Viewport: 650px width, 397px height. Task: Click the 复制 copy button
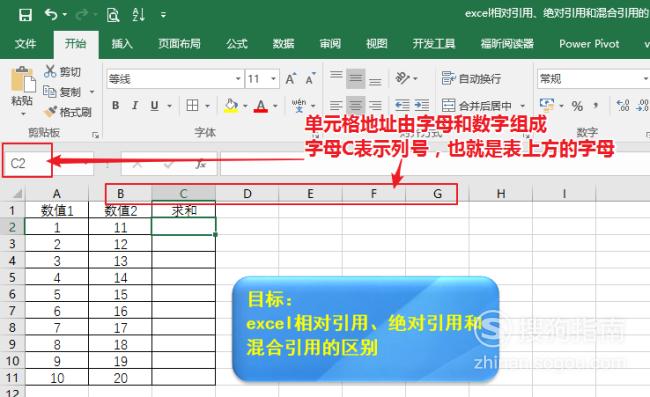click(x=62, y=92)
